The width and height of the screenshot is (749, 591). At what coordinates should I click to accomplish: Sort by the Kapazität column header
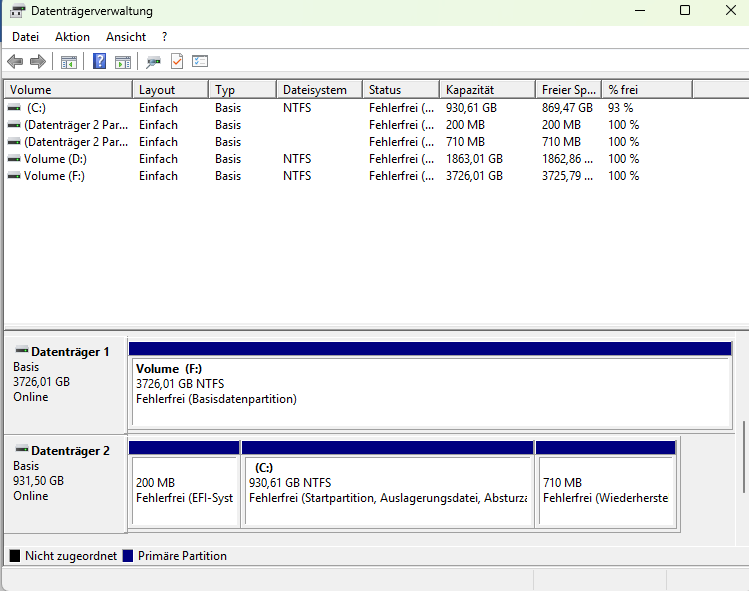488,89
